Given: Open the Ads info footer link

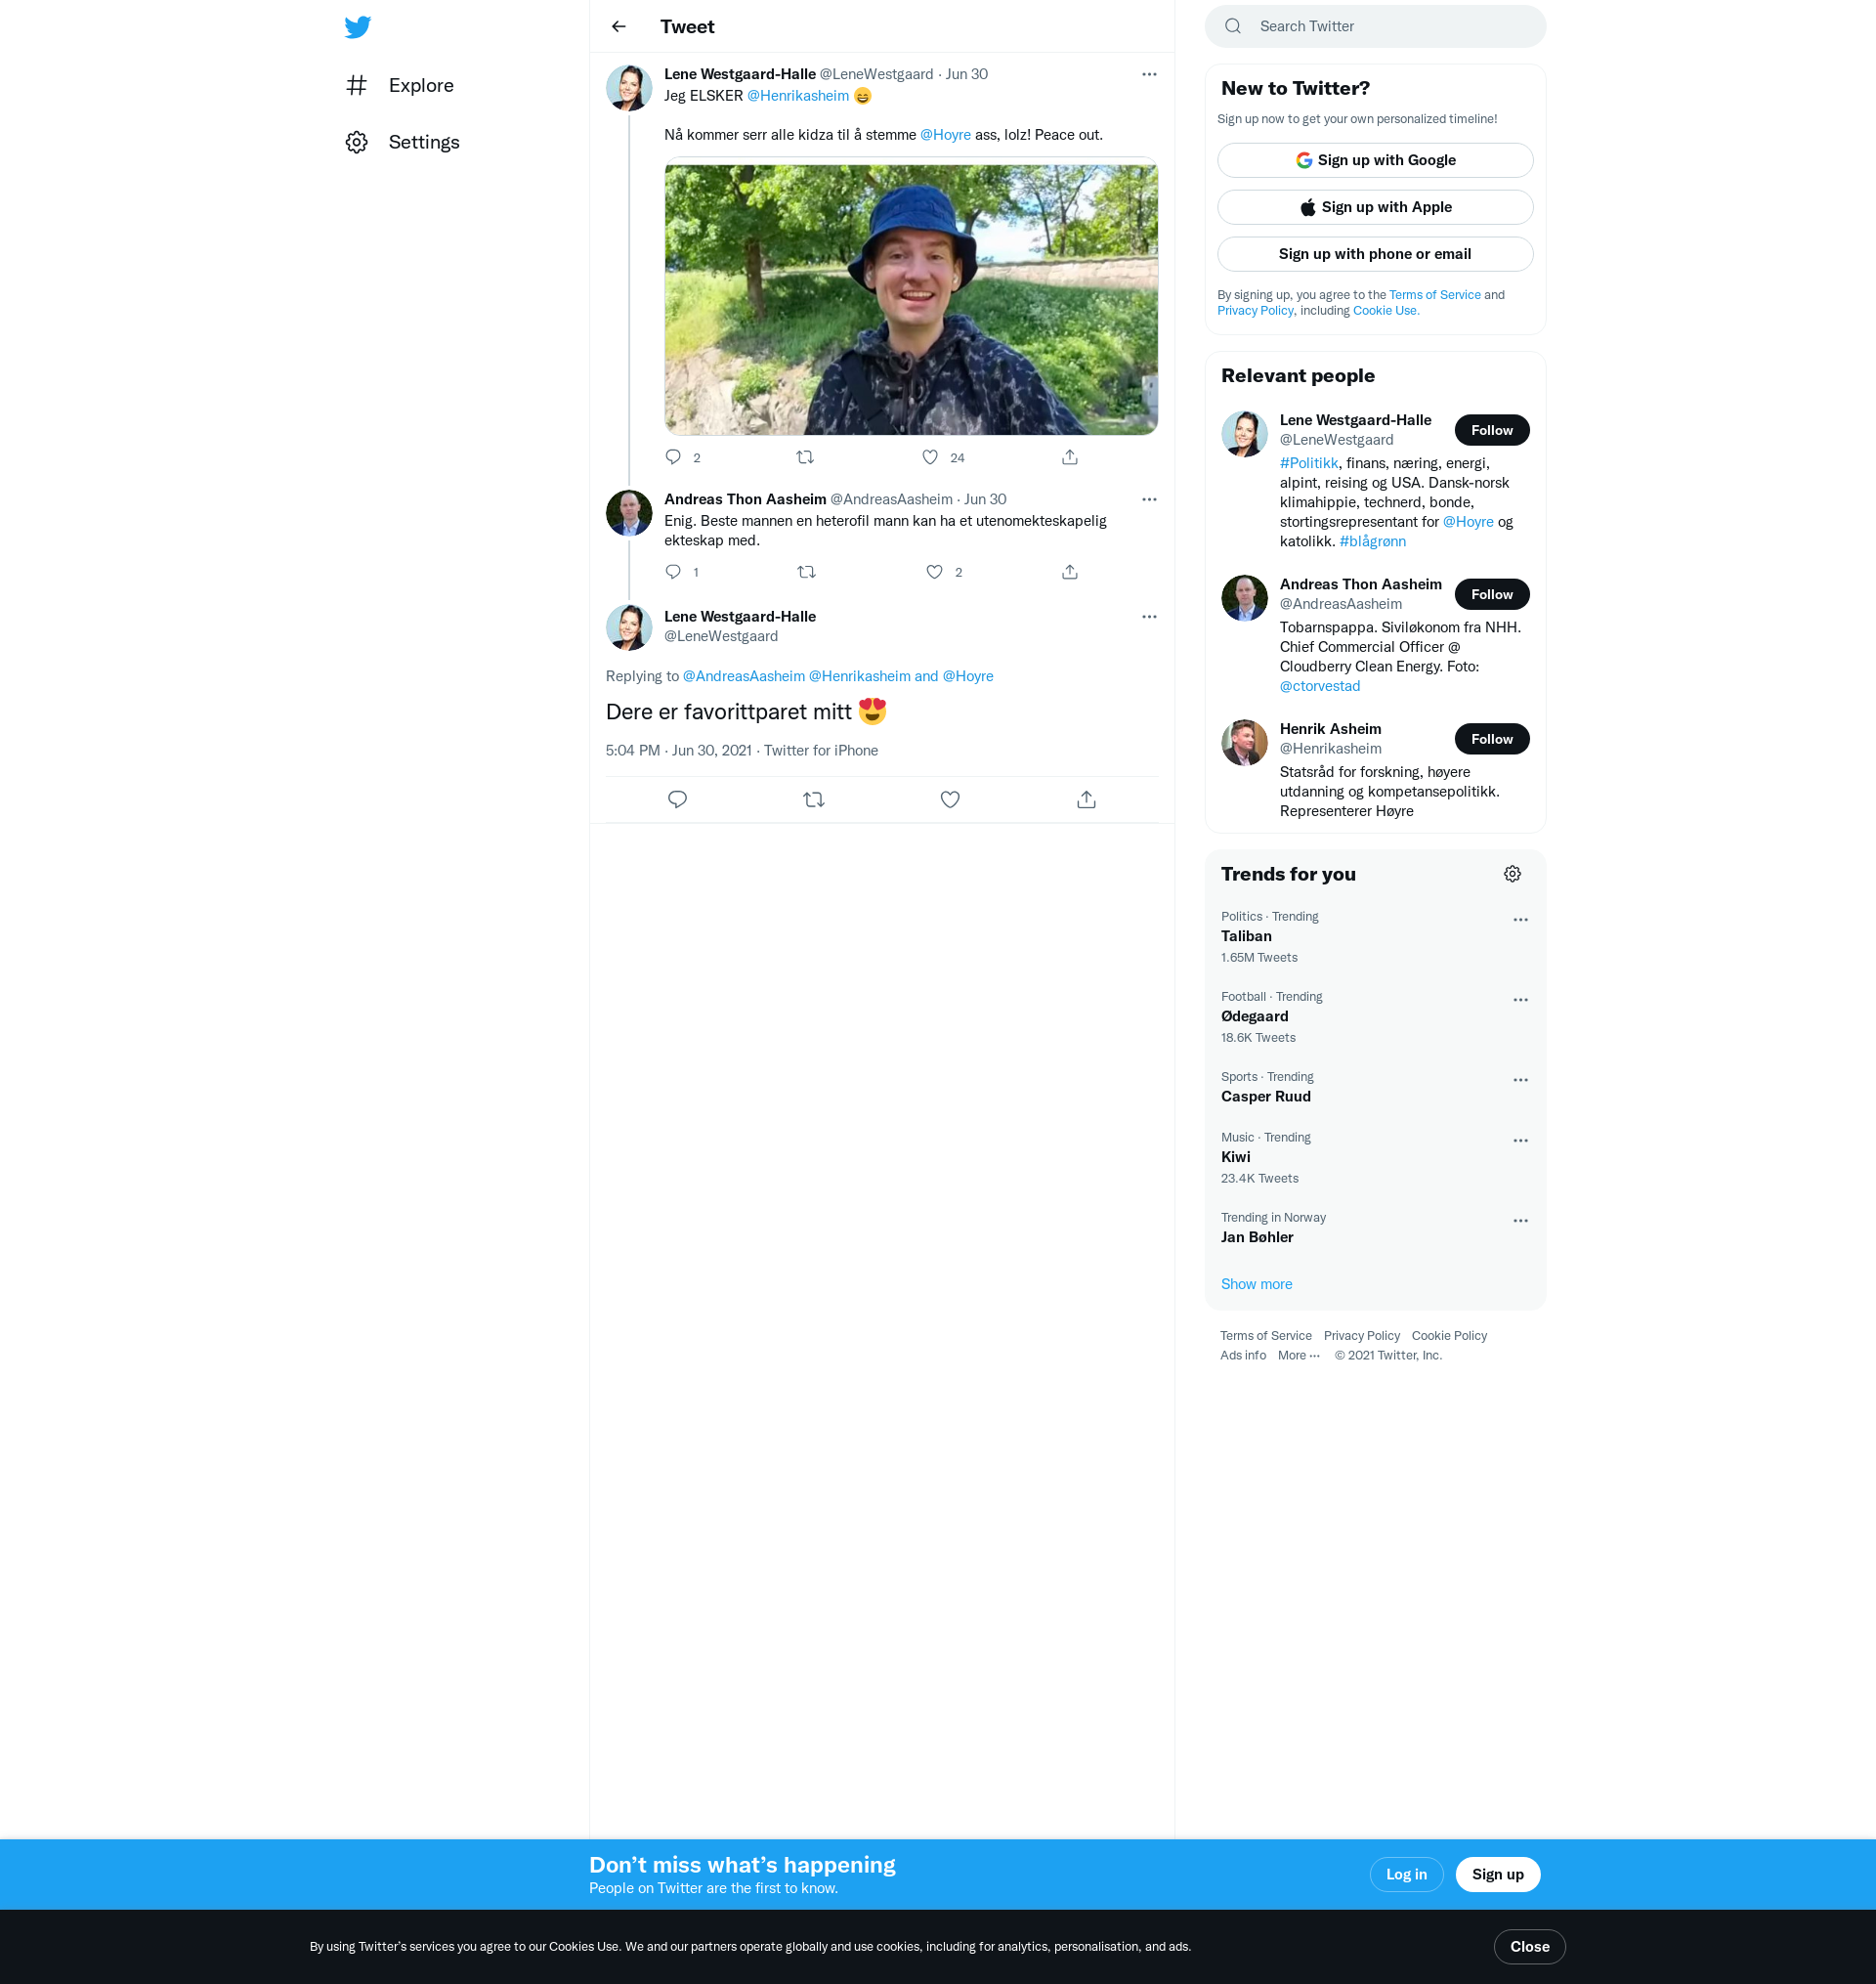Looking at the screenshot, I should tap(1242, 1356).
